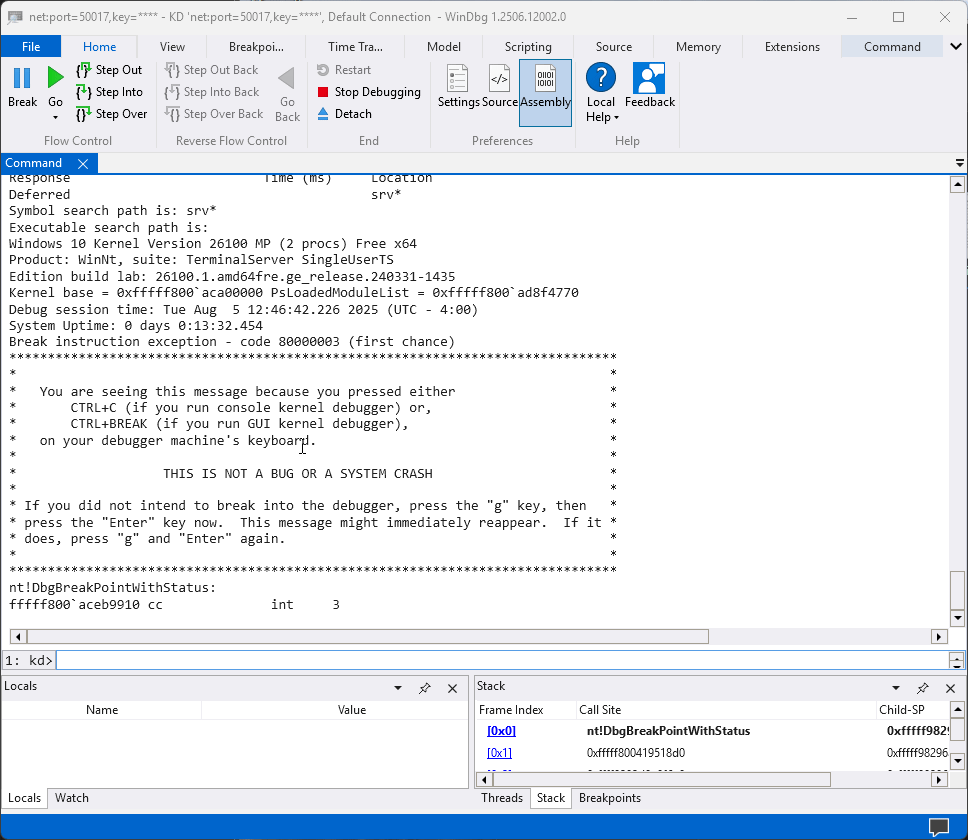Switch to the Home ribbon tab
This screenshot has width=968, height=840.
(x=99, y=47)
